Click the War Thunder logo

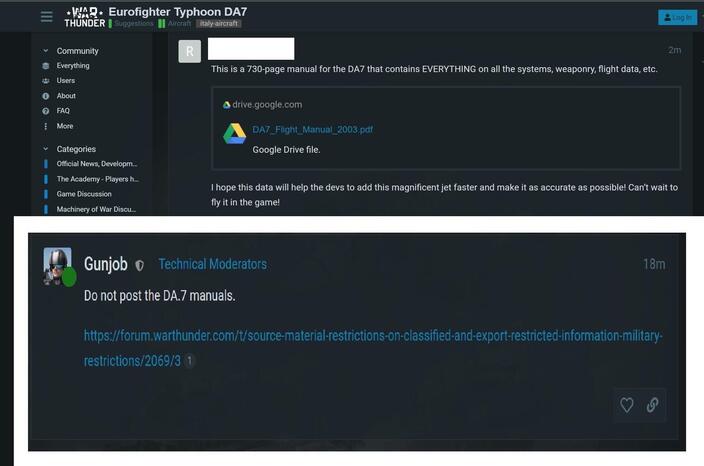coord(85,17)
